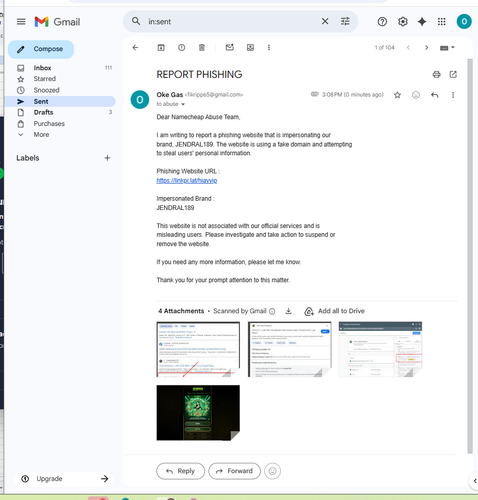Open the second attachment thumbnail
478x500 pixels.
pos(289,349)
